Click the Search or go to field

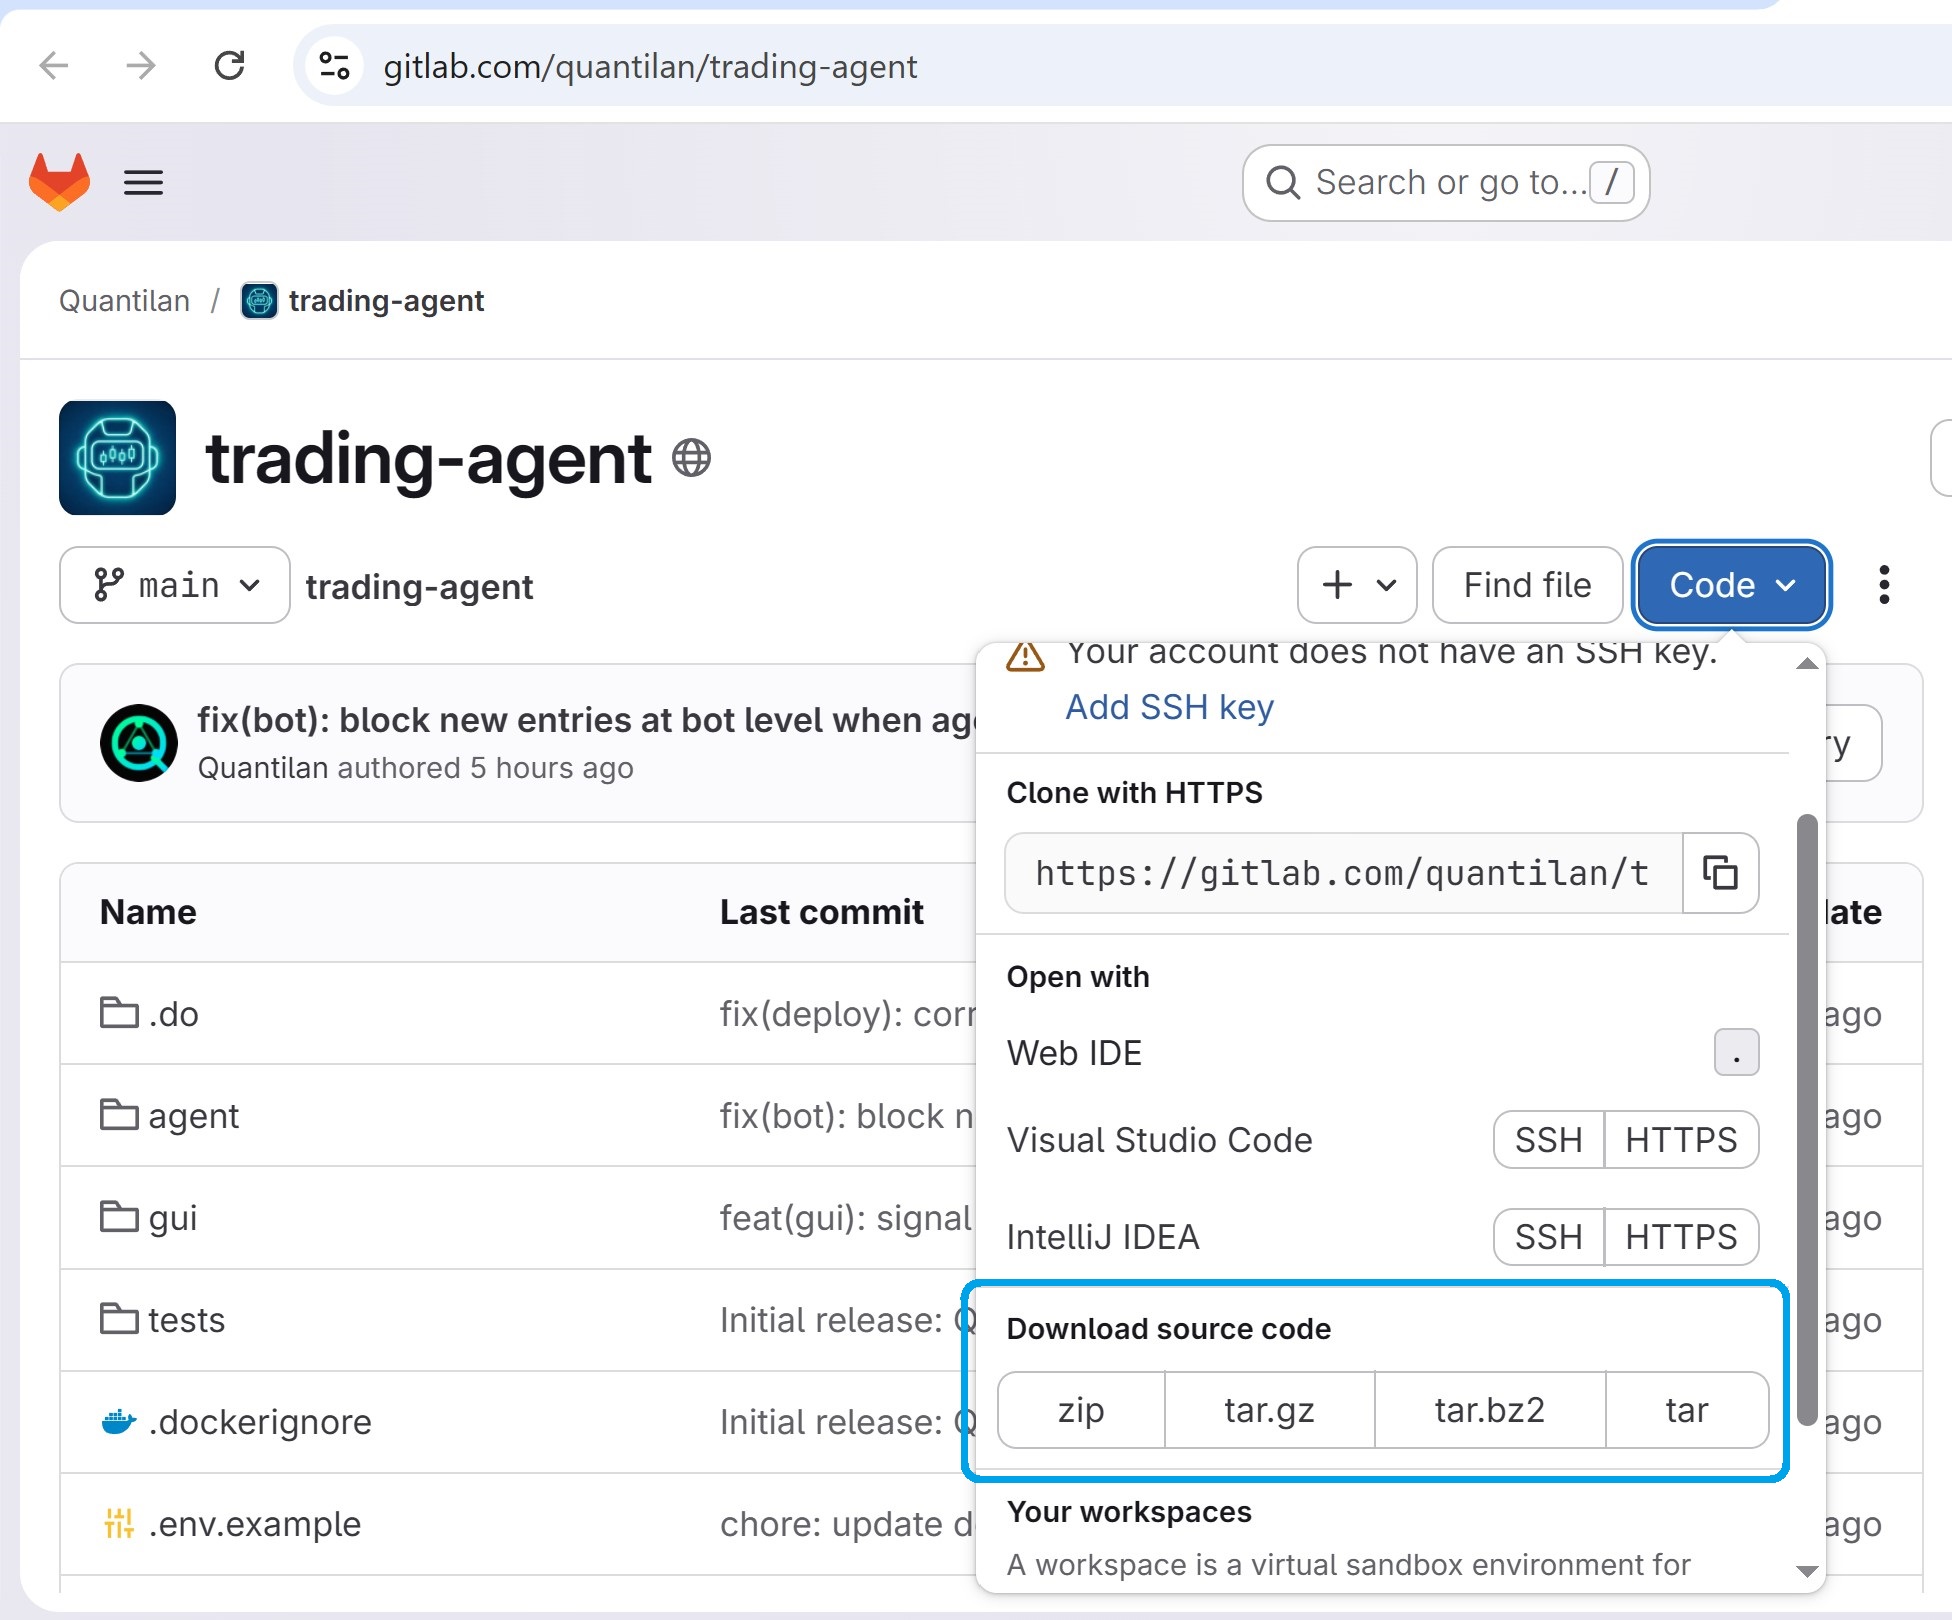tap(1446, 183)
